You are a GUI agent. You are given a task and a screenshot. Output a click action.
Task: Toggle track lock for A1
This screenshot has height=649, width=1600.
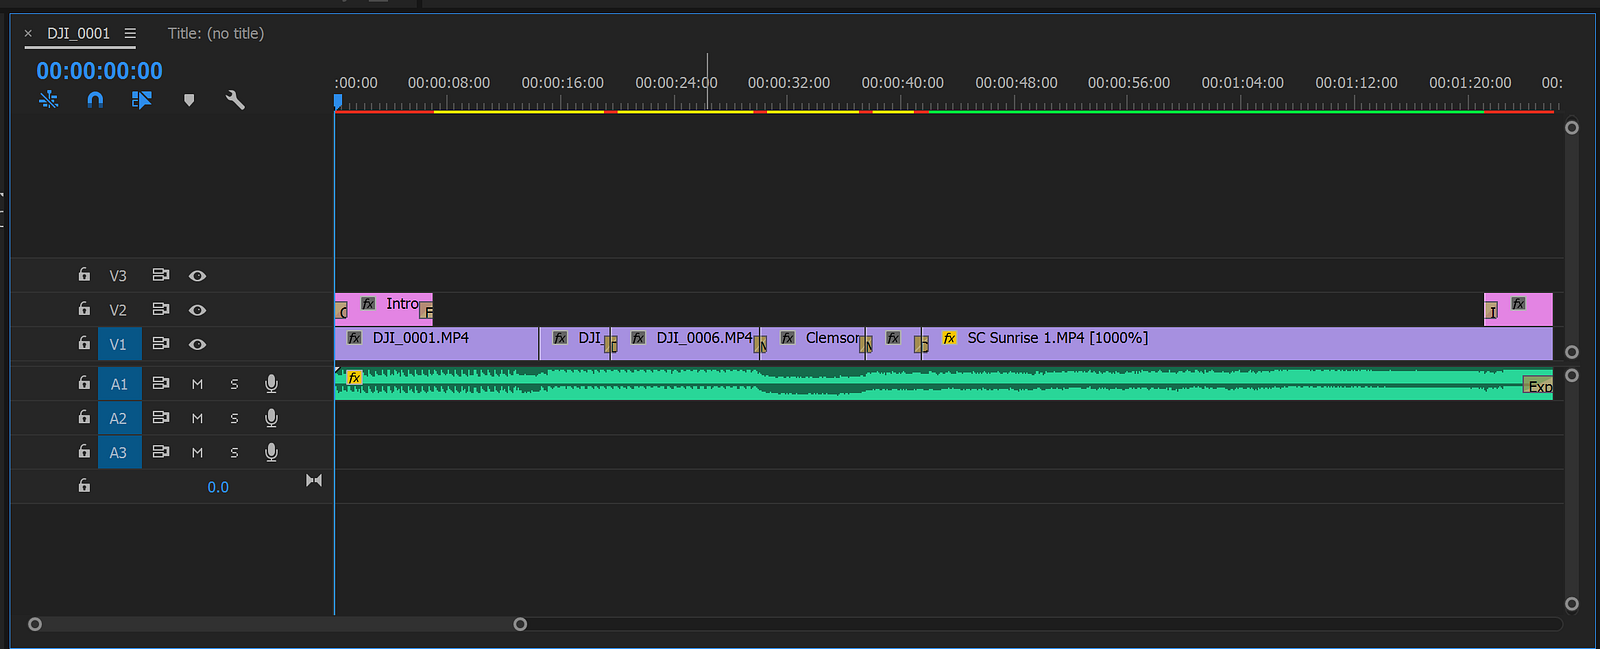coord(84,383)
